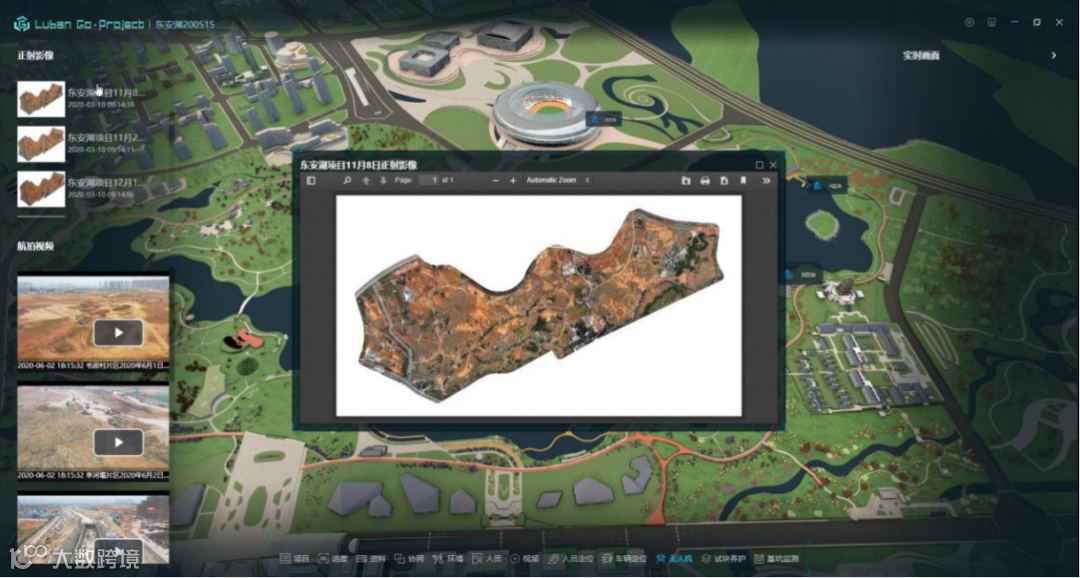Switch to the 进度 bottom tab
The height and width of the screenshot is (578, 1080).
pos(333,559)
